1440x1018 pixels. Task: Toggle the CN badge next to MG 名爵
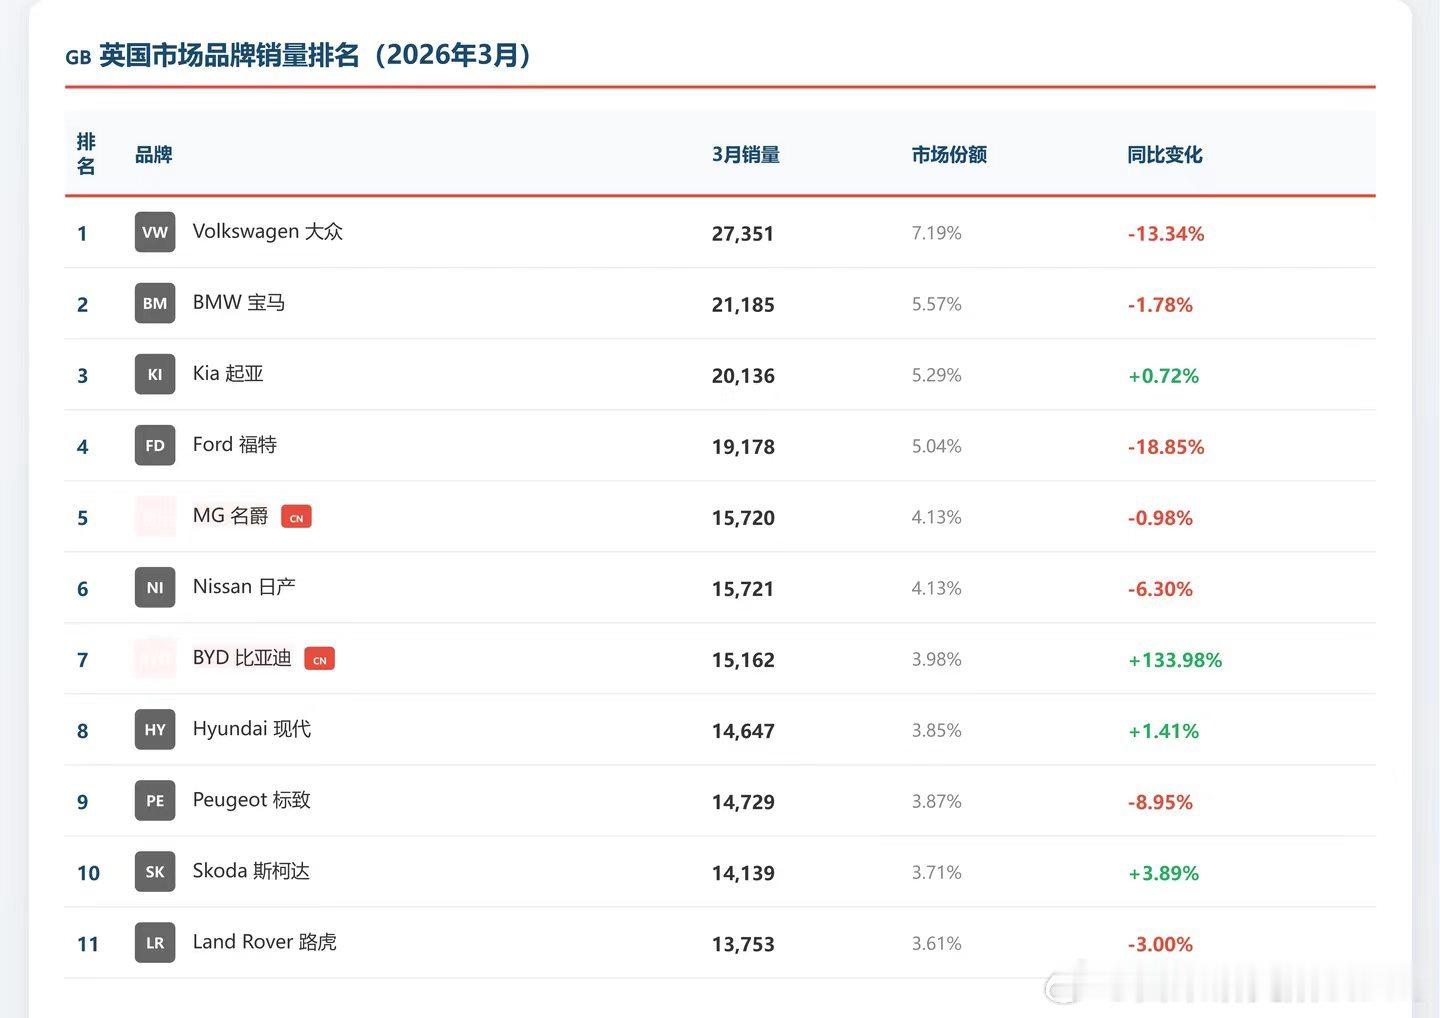pos(296,517)
